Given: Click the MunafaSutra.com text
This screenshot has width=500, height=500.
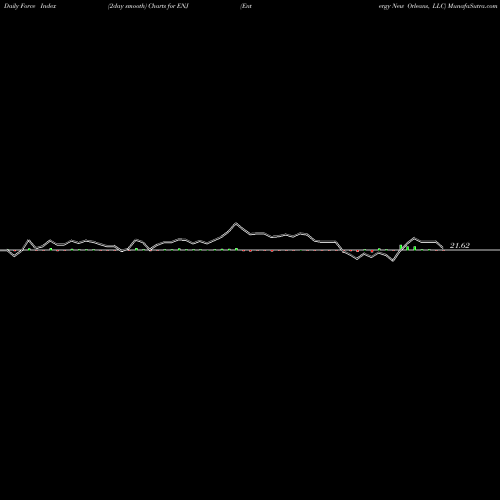Looking at the screenshot, I should tap(472, 6).
